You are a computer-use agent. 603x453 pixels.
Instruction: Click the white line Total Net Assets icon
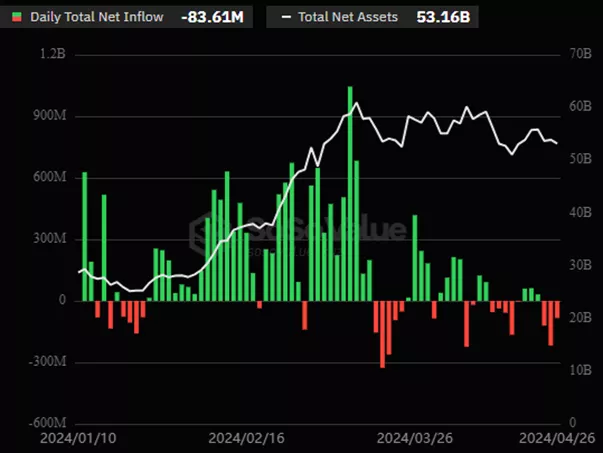[x=287, y=17]
